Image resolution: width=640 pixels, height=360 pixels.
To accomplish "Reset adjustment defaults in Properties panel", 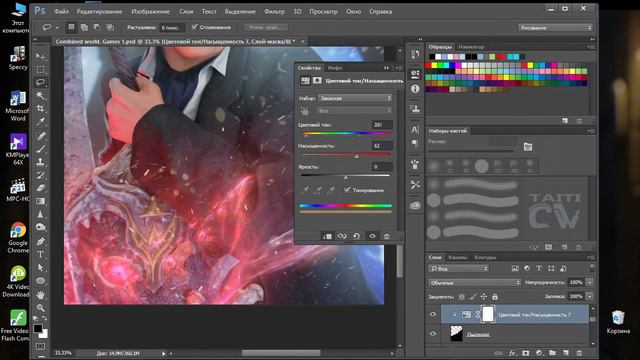I will tap(356, 236).
